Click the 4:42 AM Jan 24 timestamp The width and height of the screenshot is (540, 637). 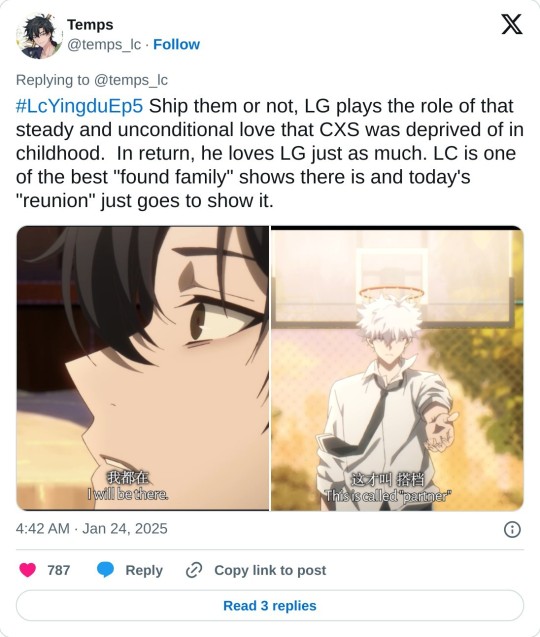(91, 529)
